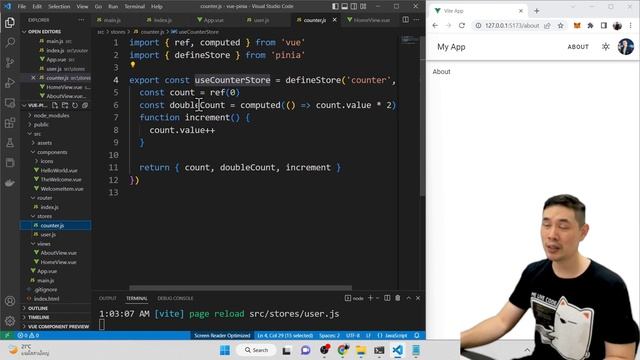Click the New Folder icon in the explorer header

pos(65,105)
